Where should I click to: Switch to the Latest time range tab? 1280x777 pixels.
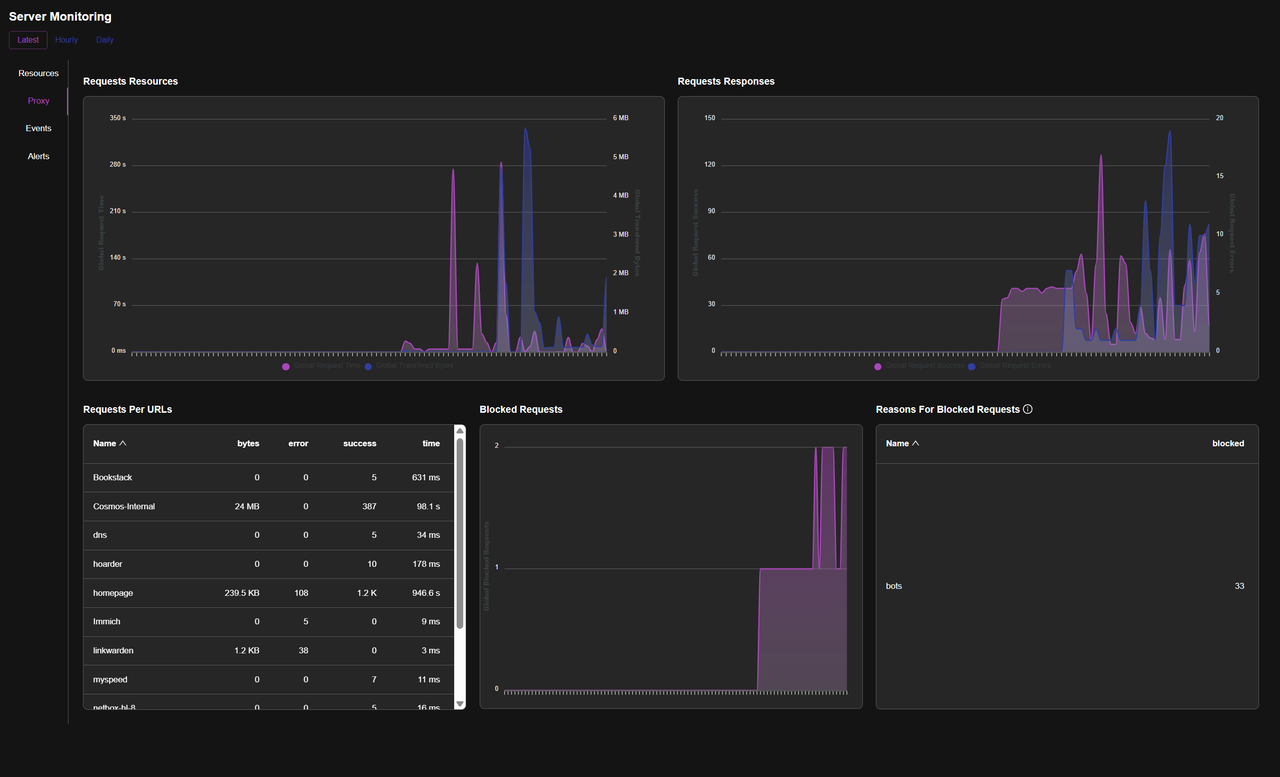pos(28,40)
